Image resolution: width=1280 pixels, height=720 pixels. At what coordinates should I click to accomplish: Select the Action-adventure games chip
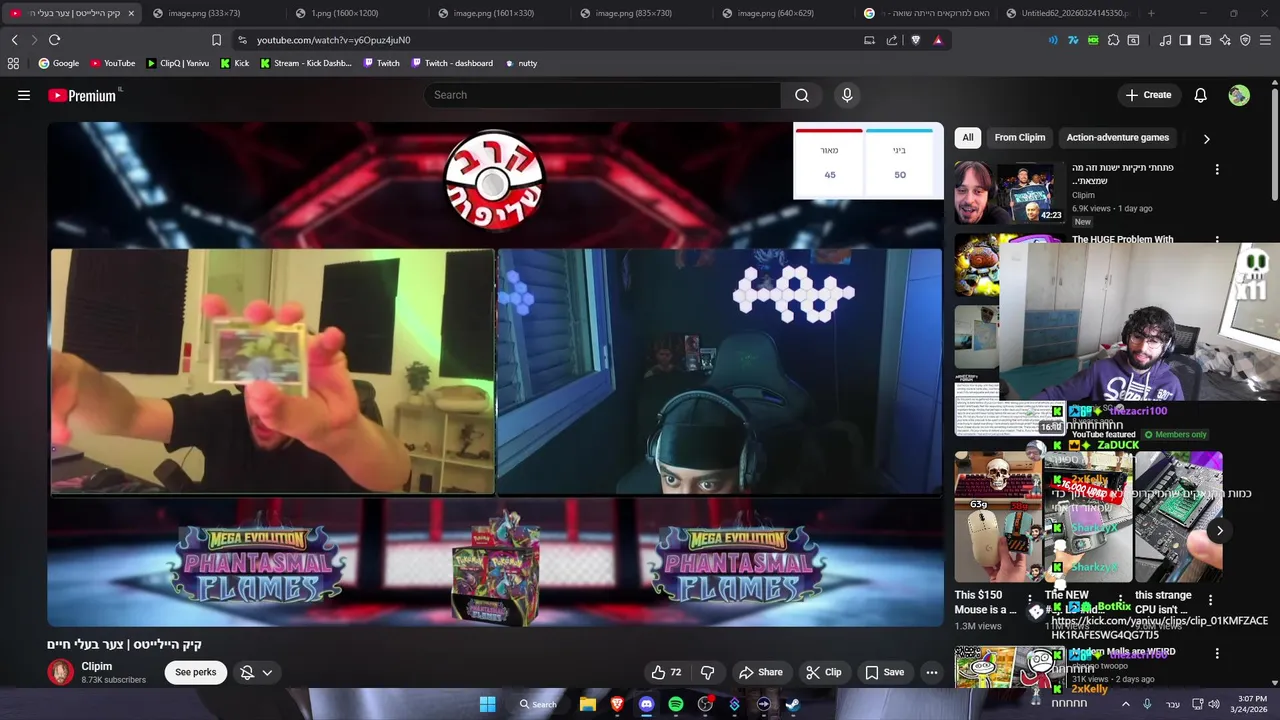1117,138
